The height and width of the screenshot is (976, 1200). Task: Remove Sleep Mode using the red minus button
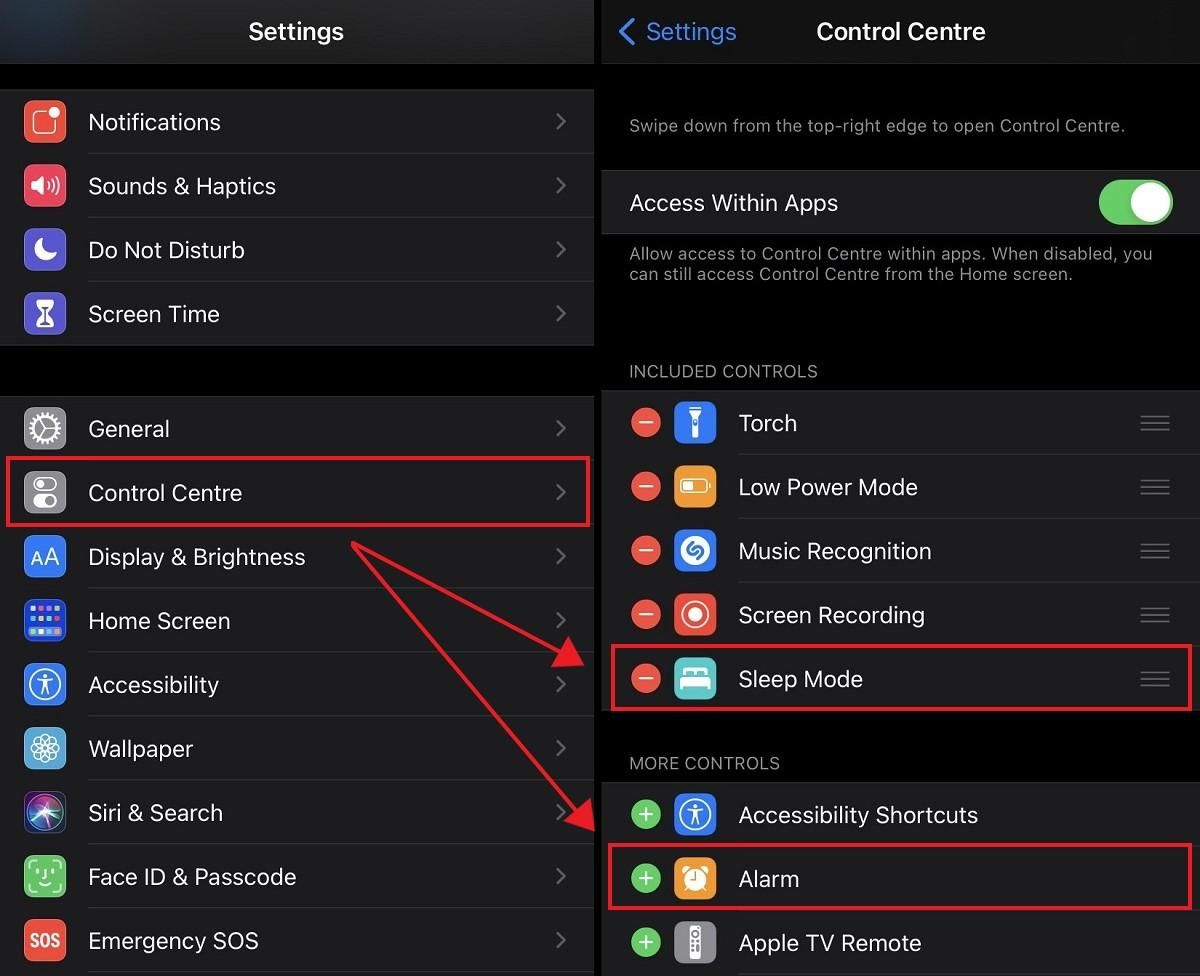coord(645,678)
